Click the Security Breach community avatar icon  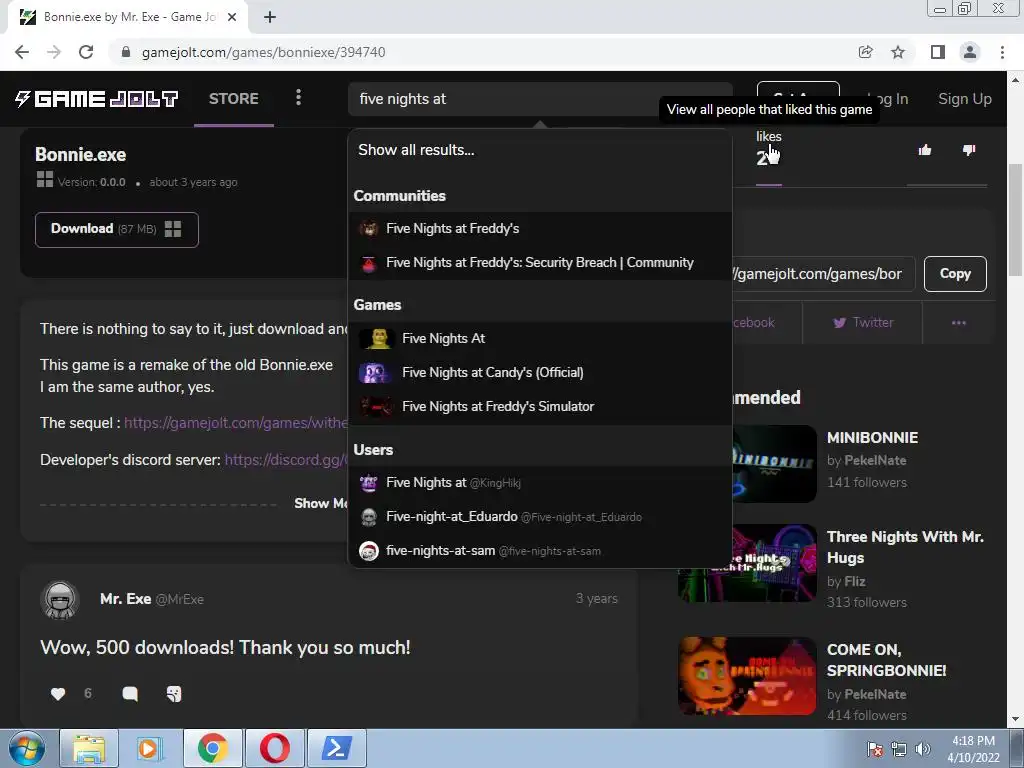[x=369, y=263]
